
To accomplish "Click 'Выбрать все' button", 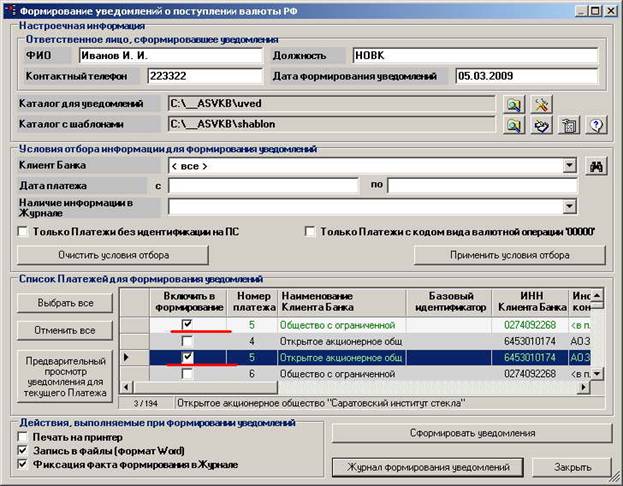I will tap(66, 302).
